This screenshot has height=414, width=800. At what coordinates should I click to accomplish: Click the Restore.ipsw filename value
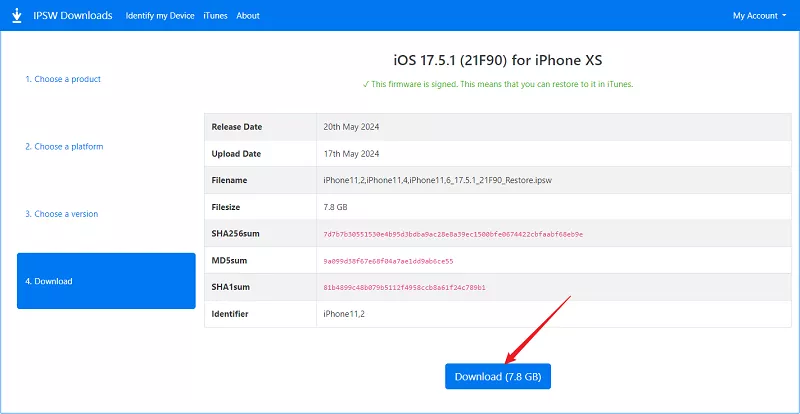[437, 180]
